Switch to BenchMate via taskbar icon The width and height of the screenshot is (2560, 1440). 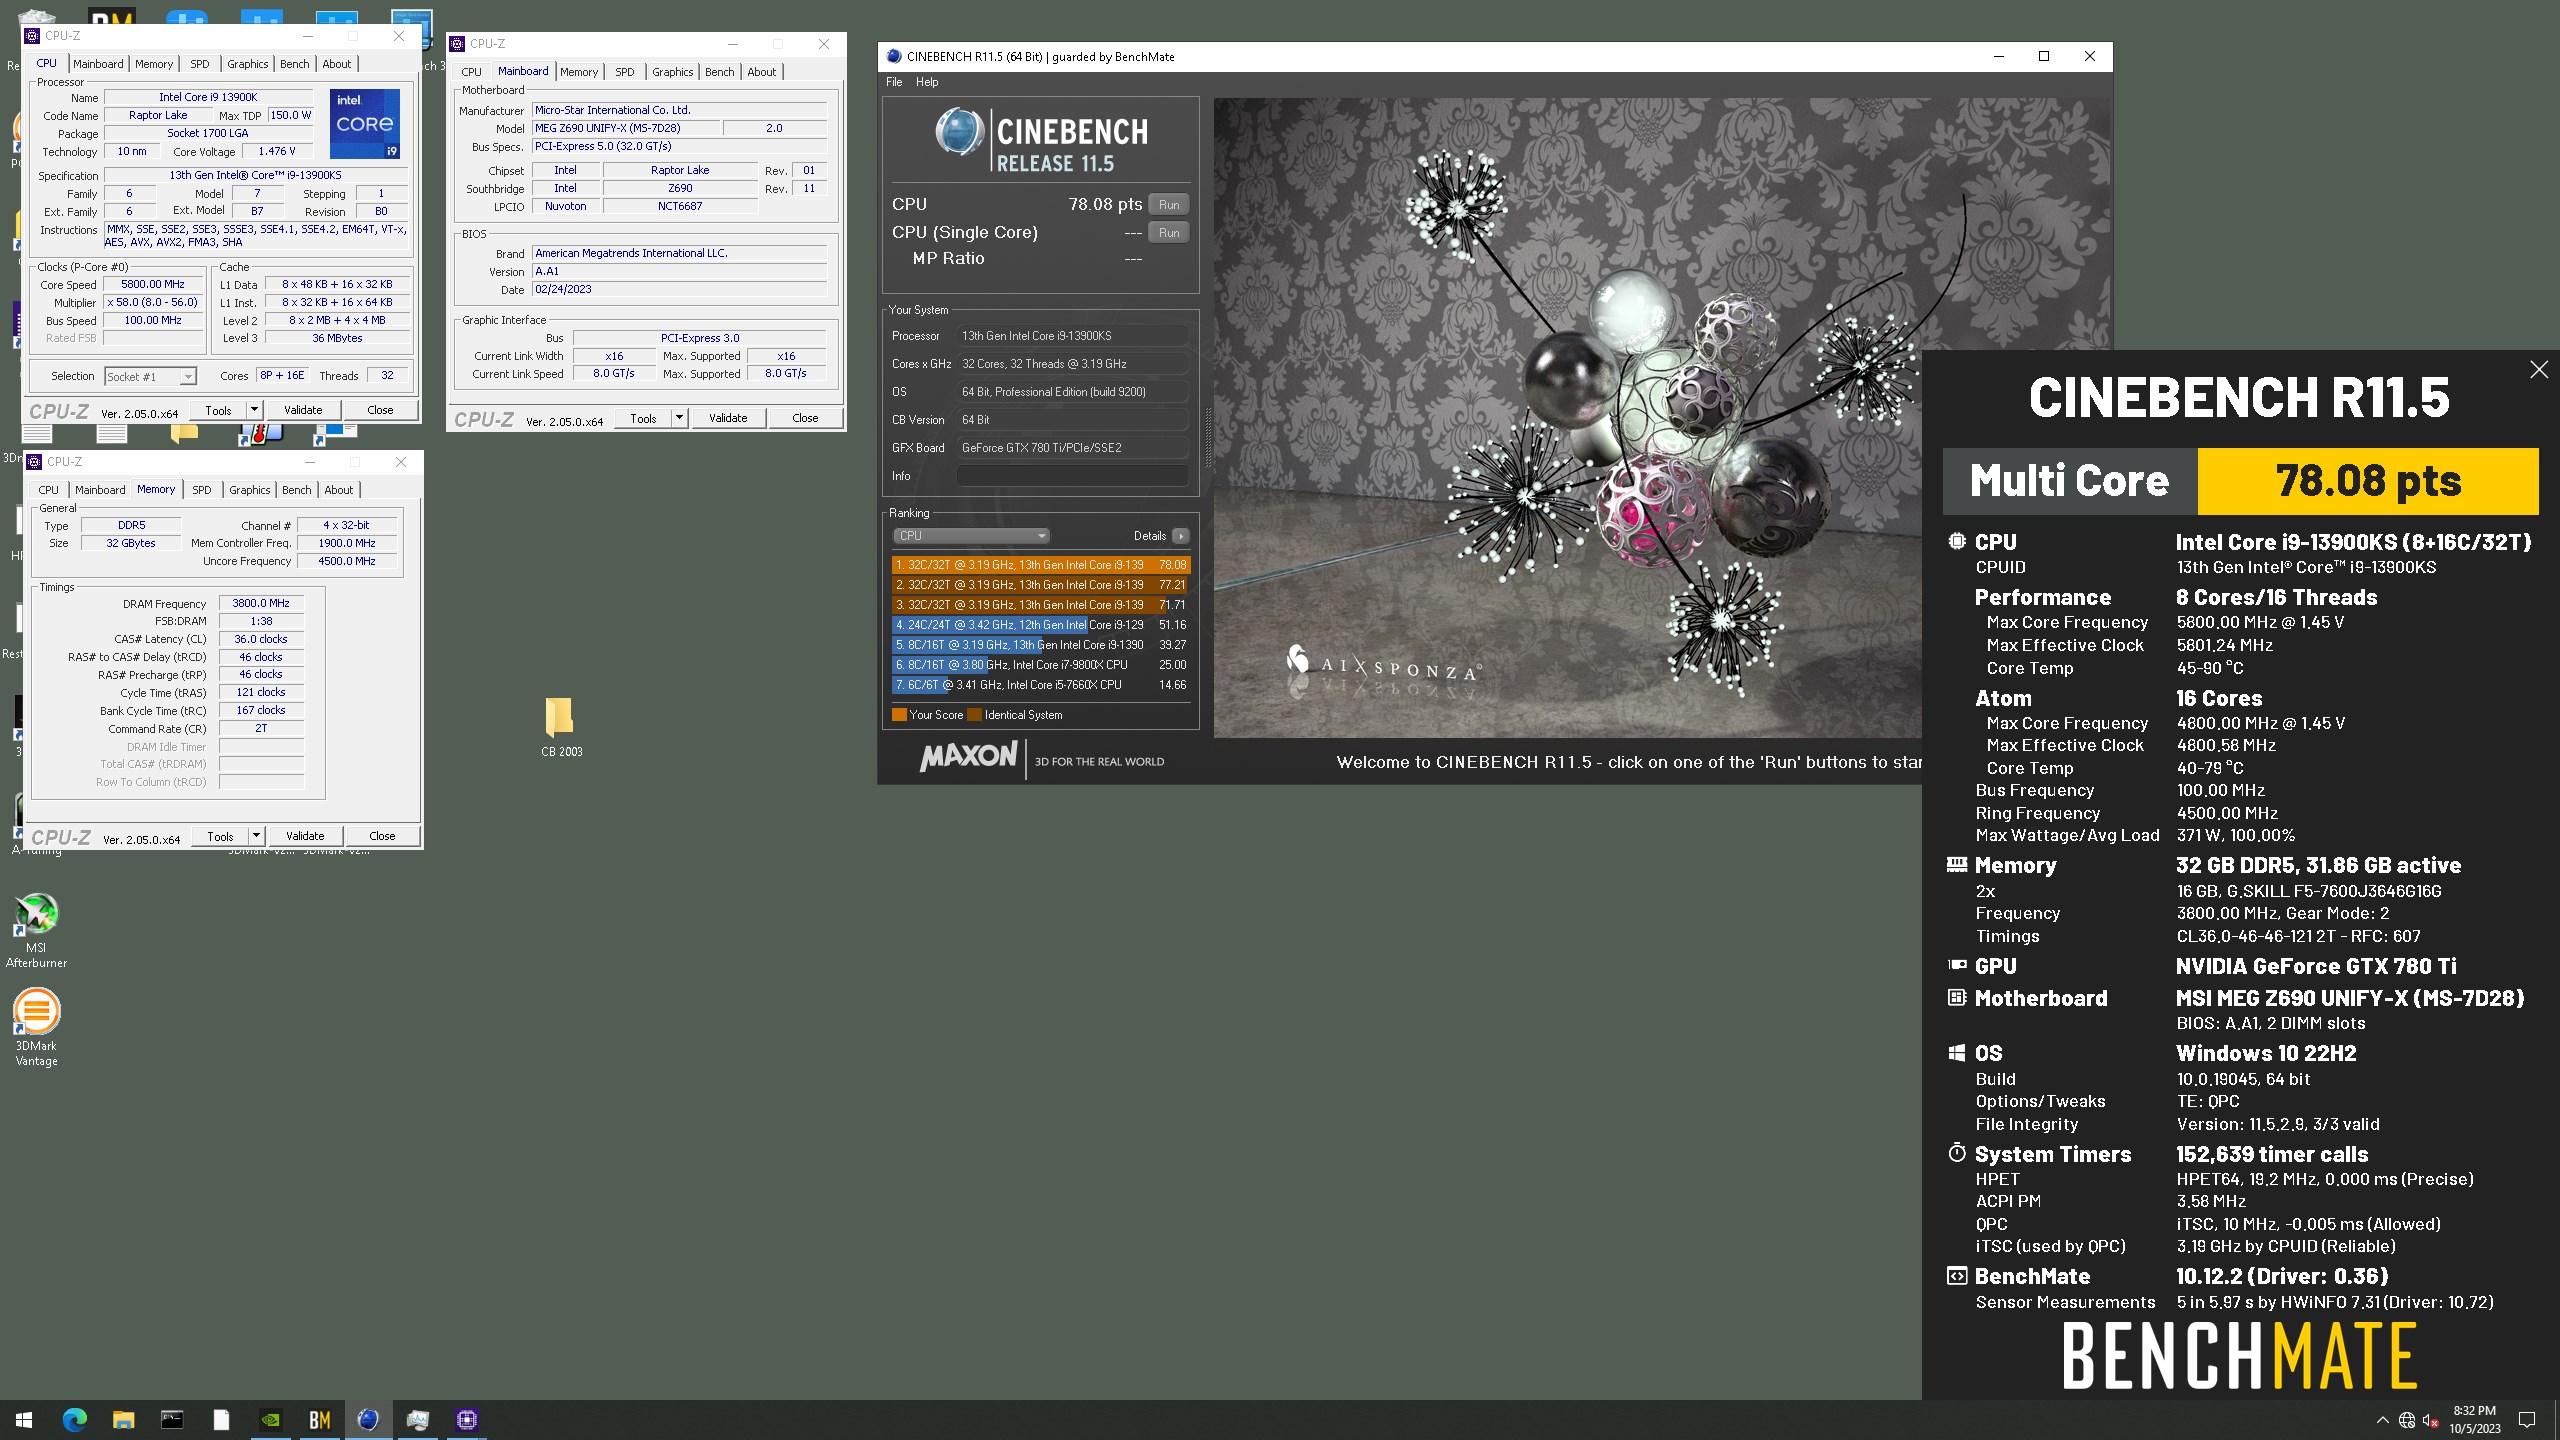pos(319,1420)
